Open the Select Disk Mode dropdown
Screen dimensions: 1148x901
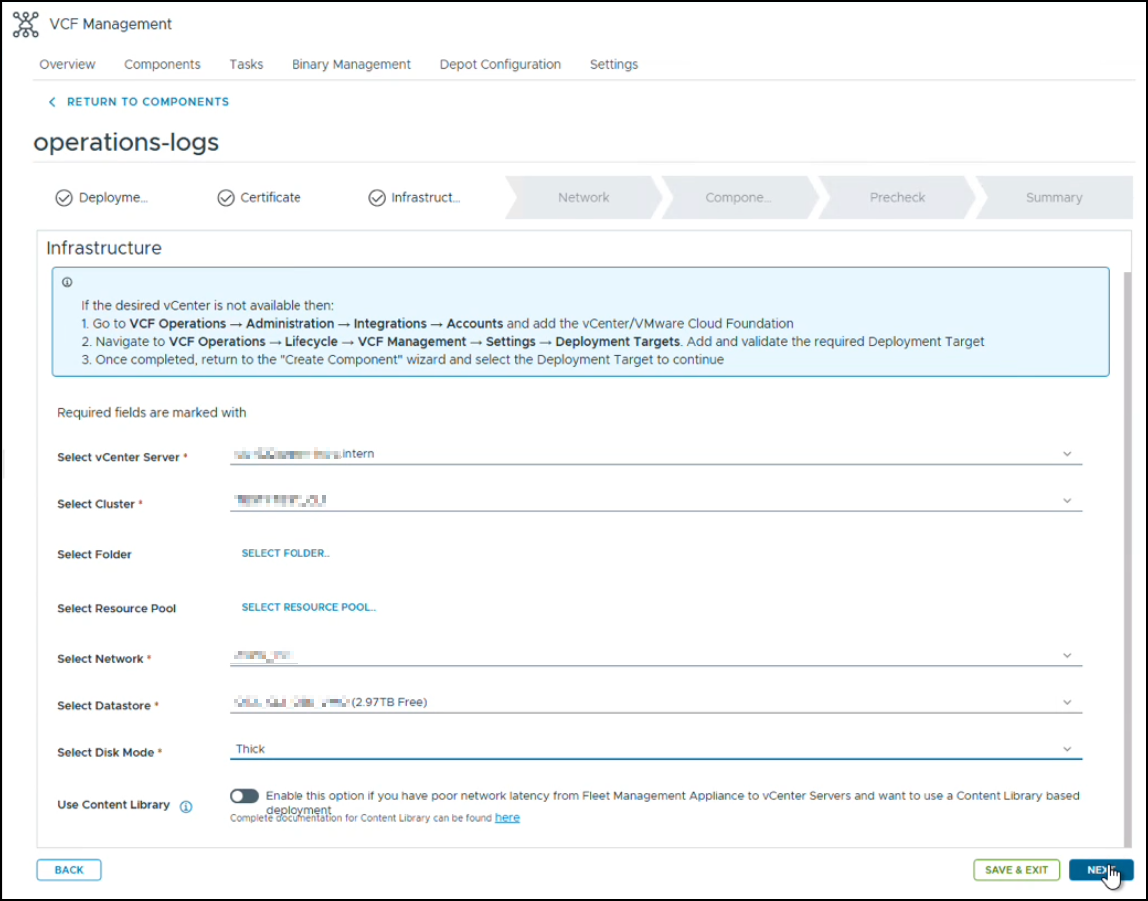[656, 749]
